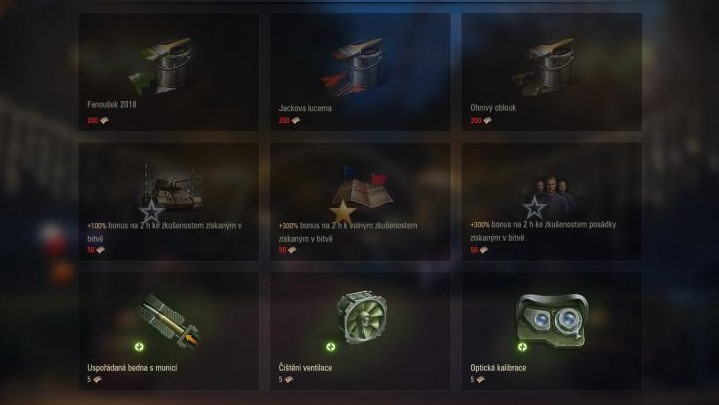The height and width of the screenshot is (405, 719).
Task: Select the ammo box directive icon
Action: click(168, 320)
